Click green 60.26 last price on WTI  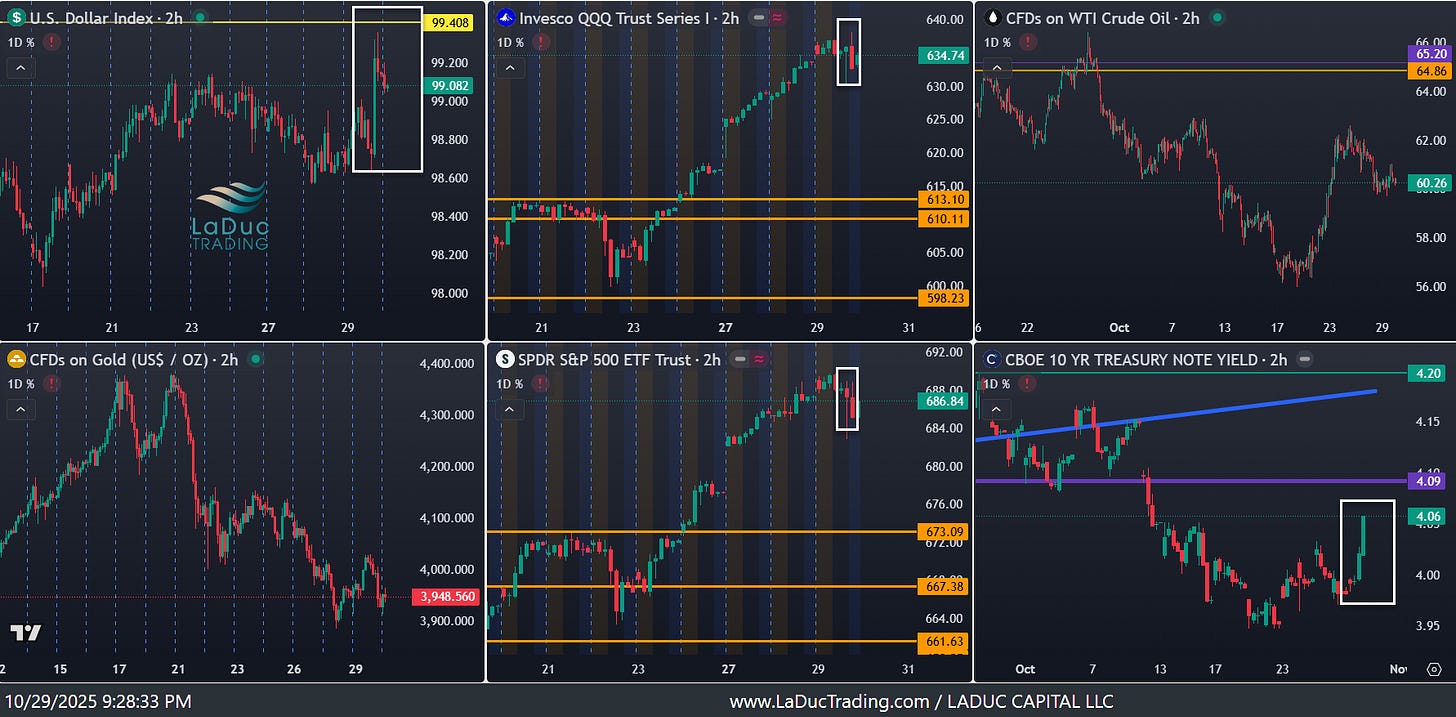click(1431, 182)
